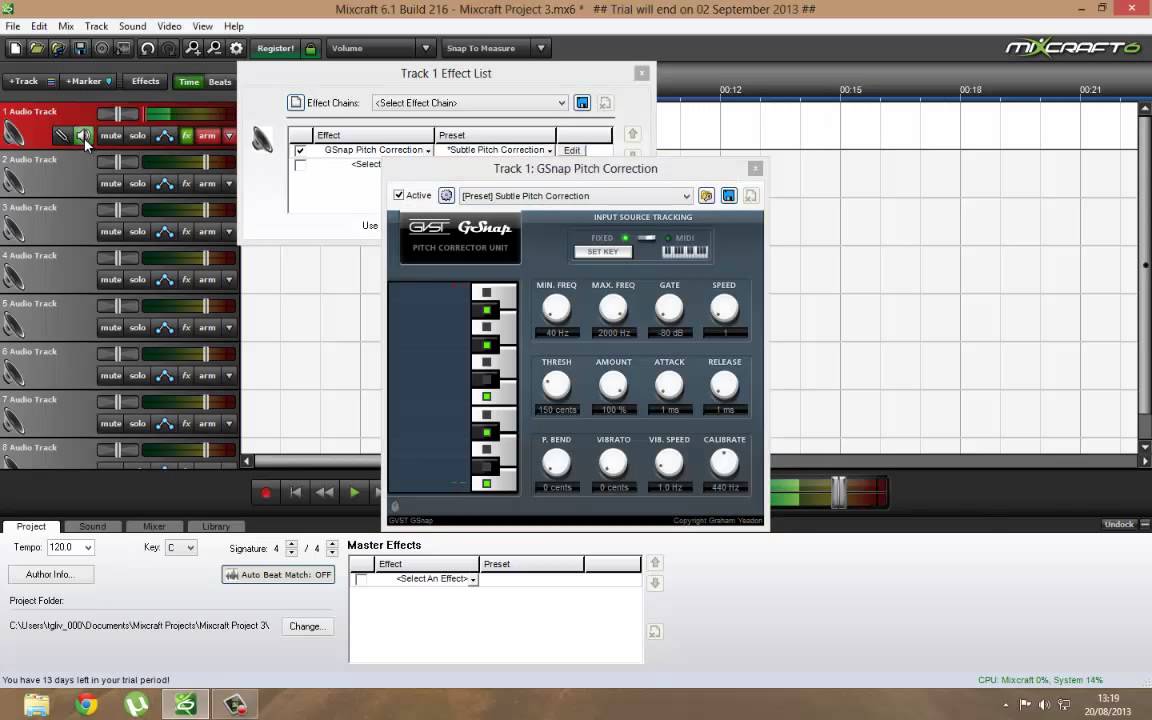Screen dimensions: 1152x720
Task: Switch to the Library tab
Action: [216, 526]
